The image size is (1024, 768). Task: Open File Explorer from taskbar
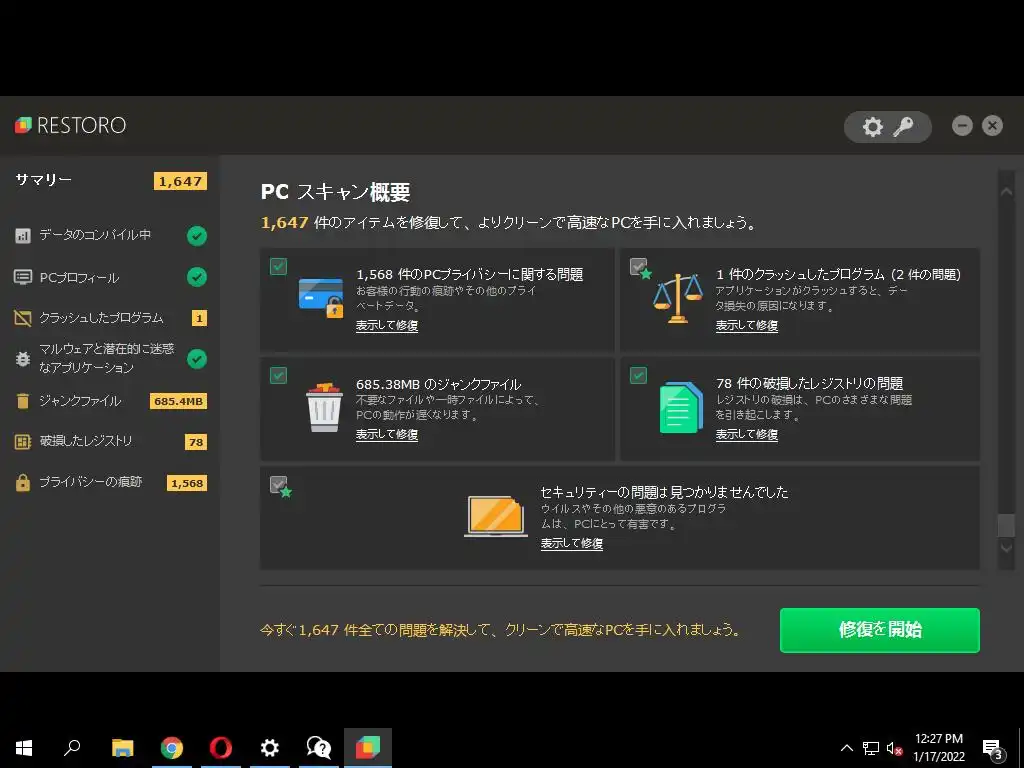pos(122,748)
